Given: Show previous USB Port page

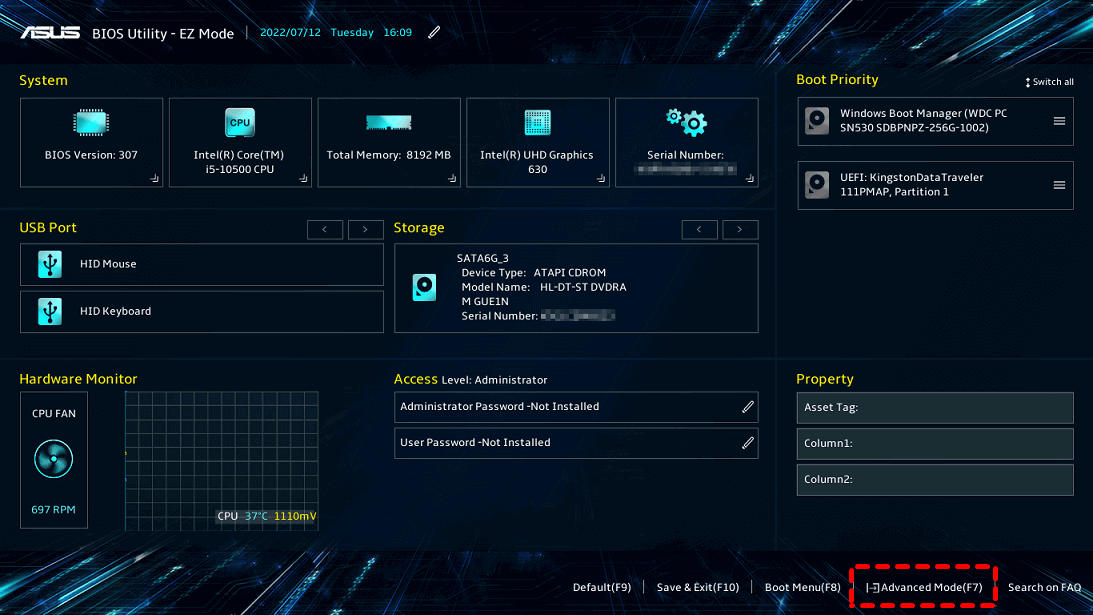Looking at the screenshot, I should point(325,230).
